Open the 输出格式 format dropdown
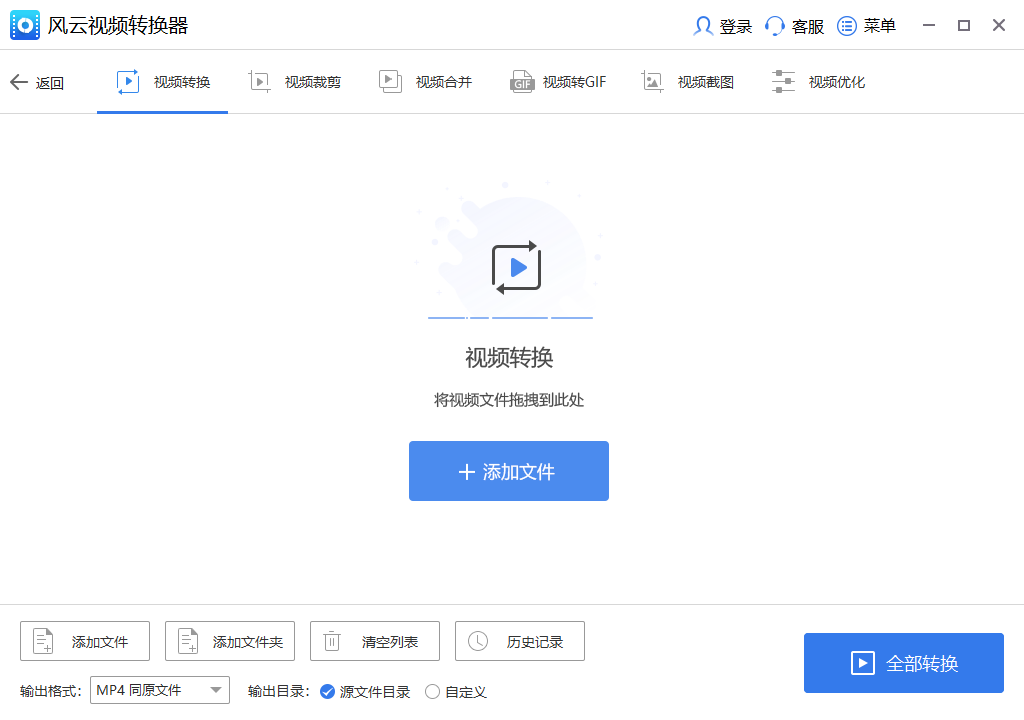1024x720 pixels. (x=160, y=690)
